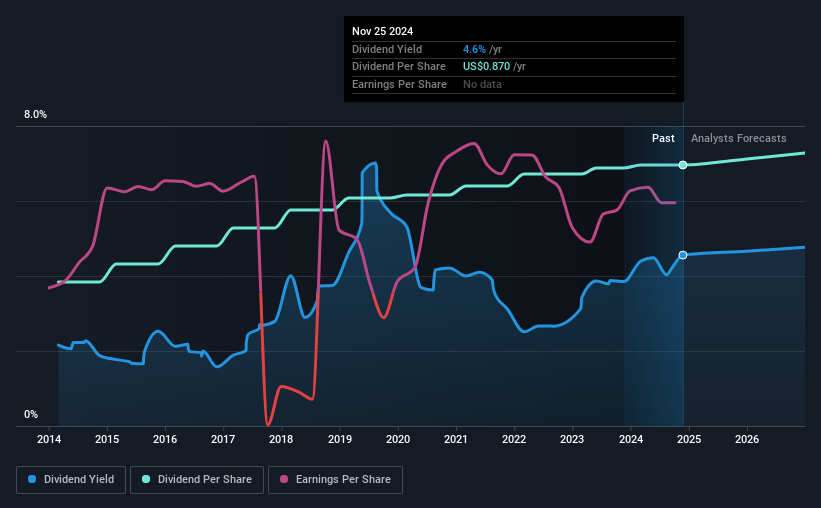821x508 pixels.
Task: Click the 'US$0.870' dividend per share value
Action: [x=486, y=67]
